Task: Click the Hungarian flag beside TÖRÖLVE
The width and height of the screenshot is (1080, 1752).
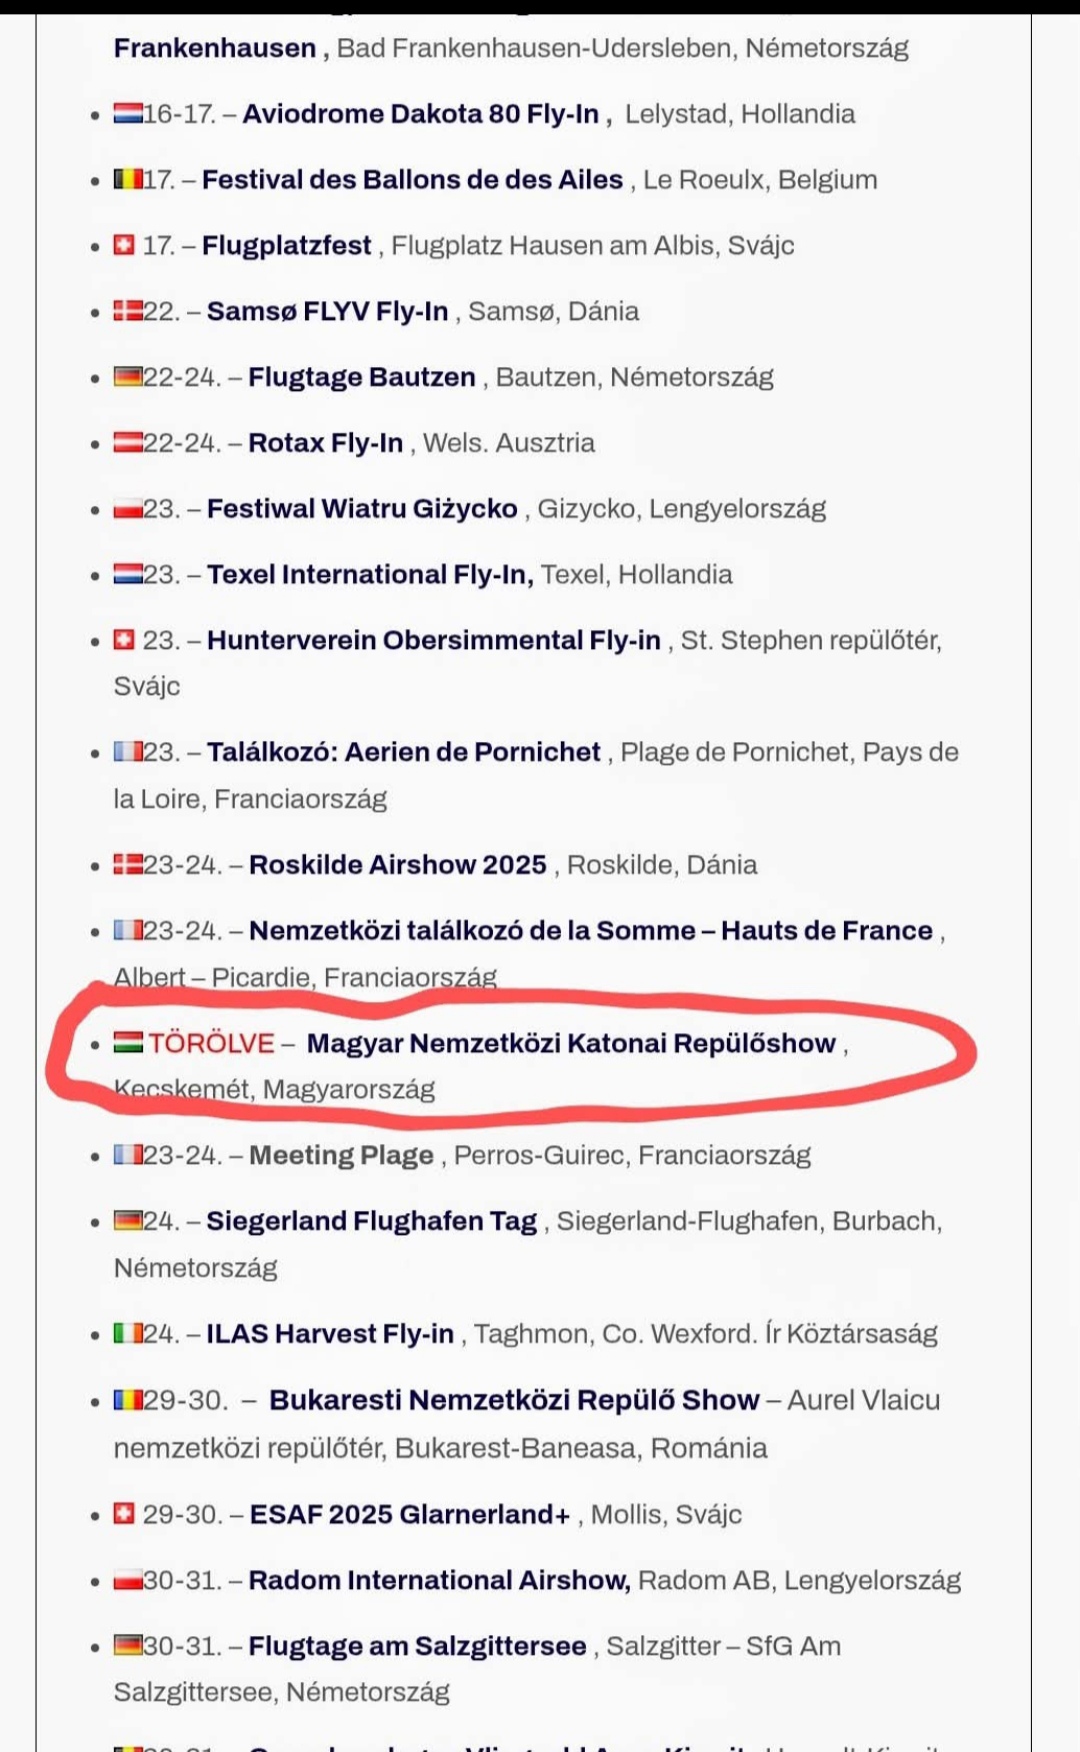Action: (128, 1043)
